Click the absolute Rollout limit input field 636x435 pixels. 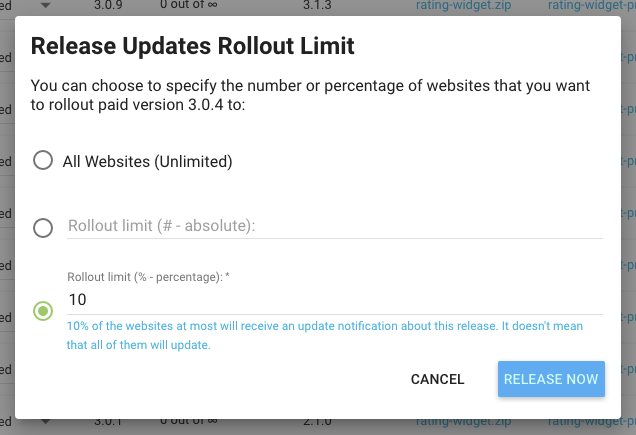coord(334,226)
